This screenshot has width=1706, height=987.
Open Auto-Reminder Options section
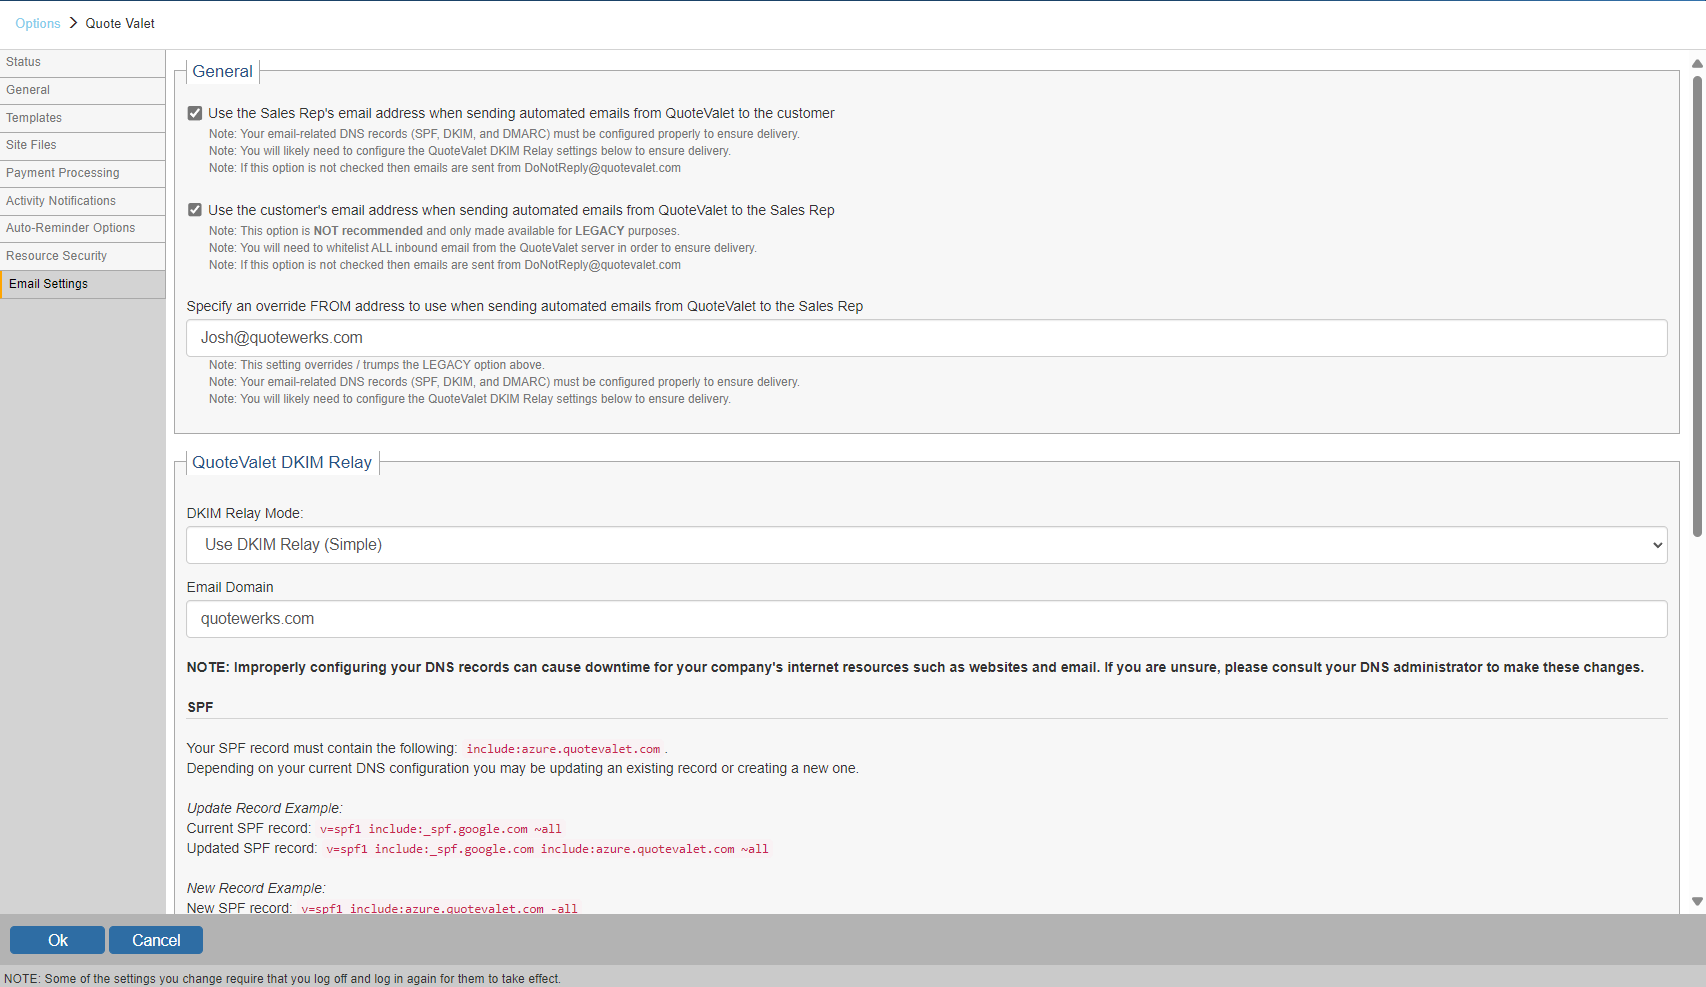pyautogui.click(x=70, y=228)
